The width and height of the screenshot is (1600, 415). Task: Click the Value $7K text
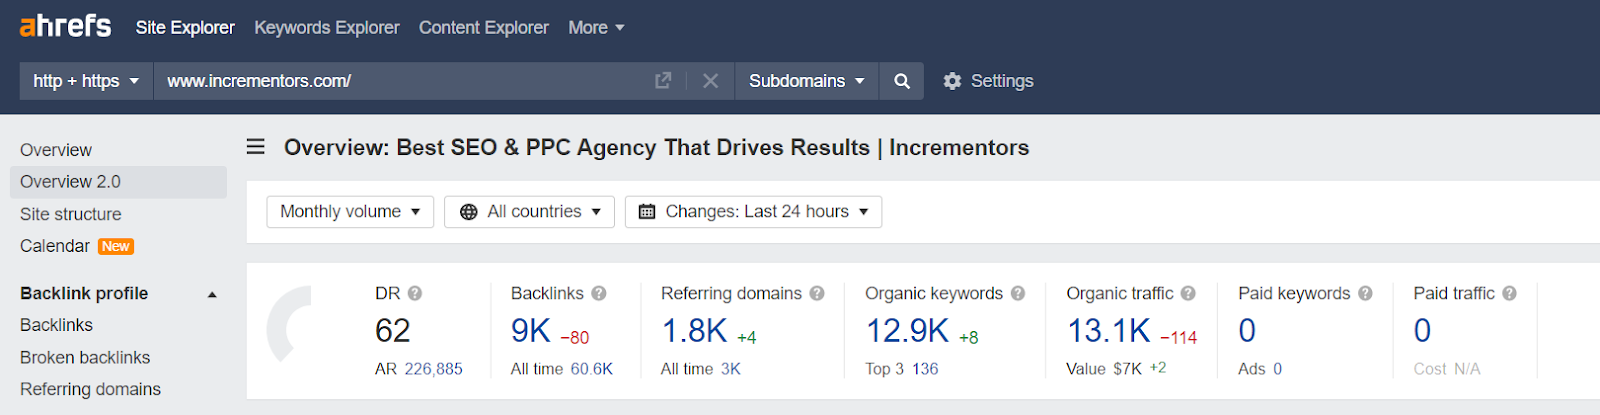(1104, 369)
